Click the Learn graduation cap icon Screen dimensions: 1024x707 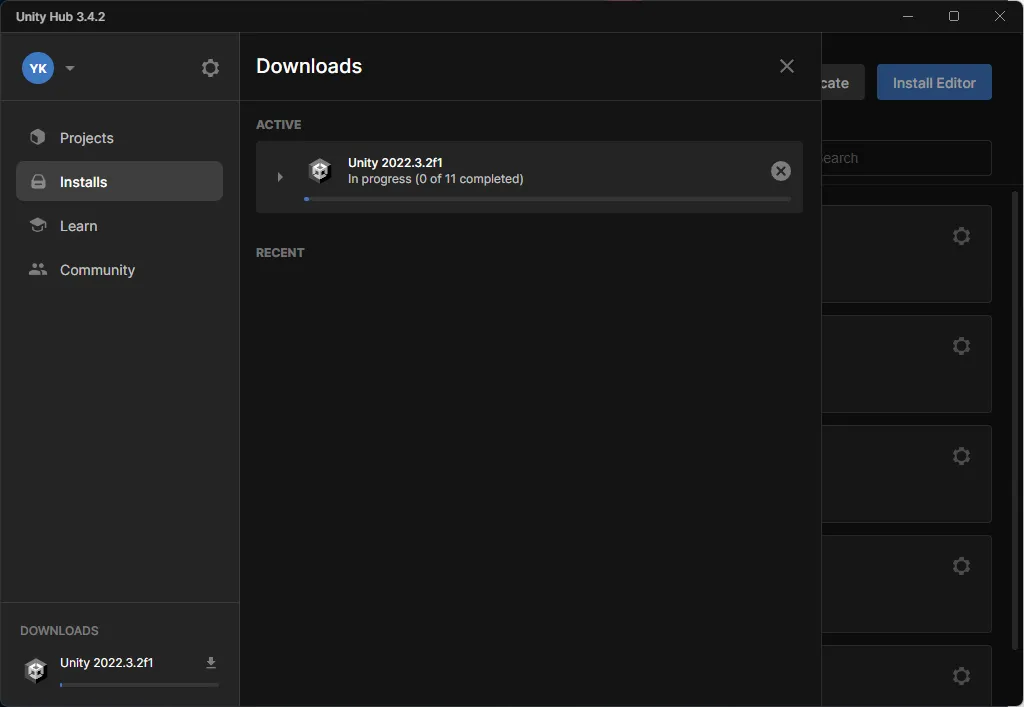[38, 225]
